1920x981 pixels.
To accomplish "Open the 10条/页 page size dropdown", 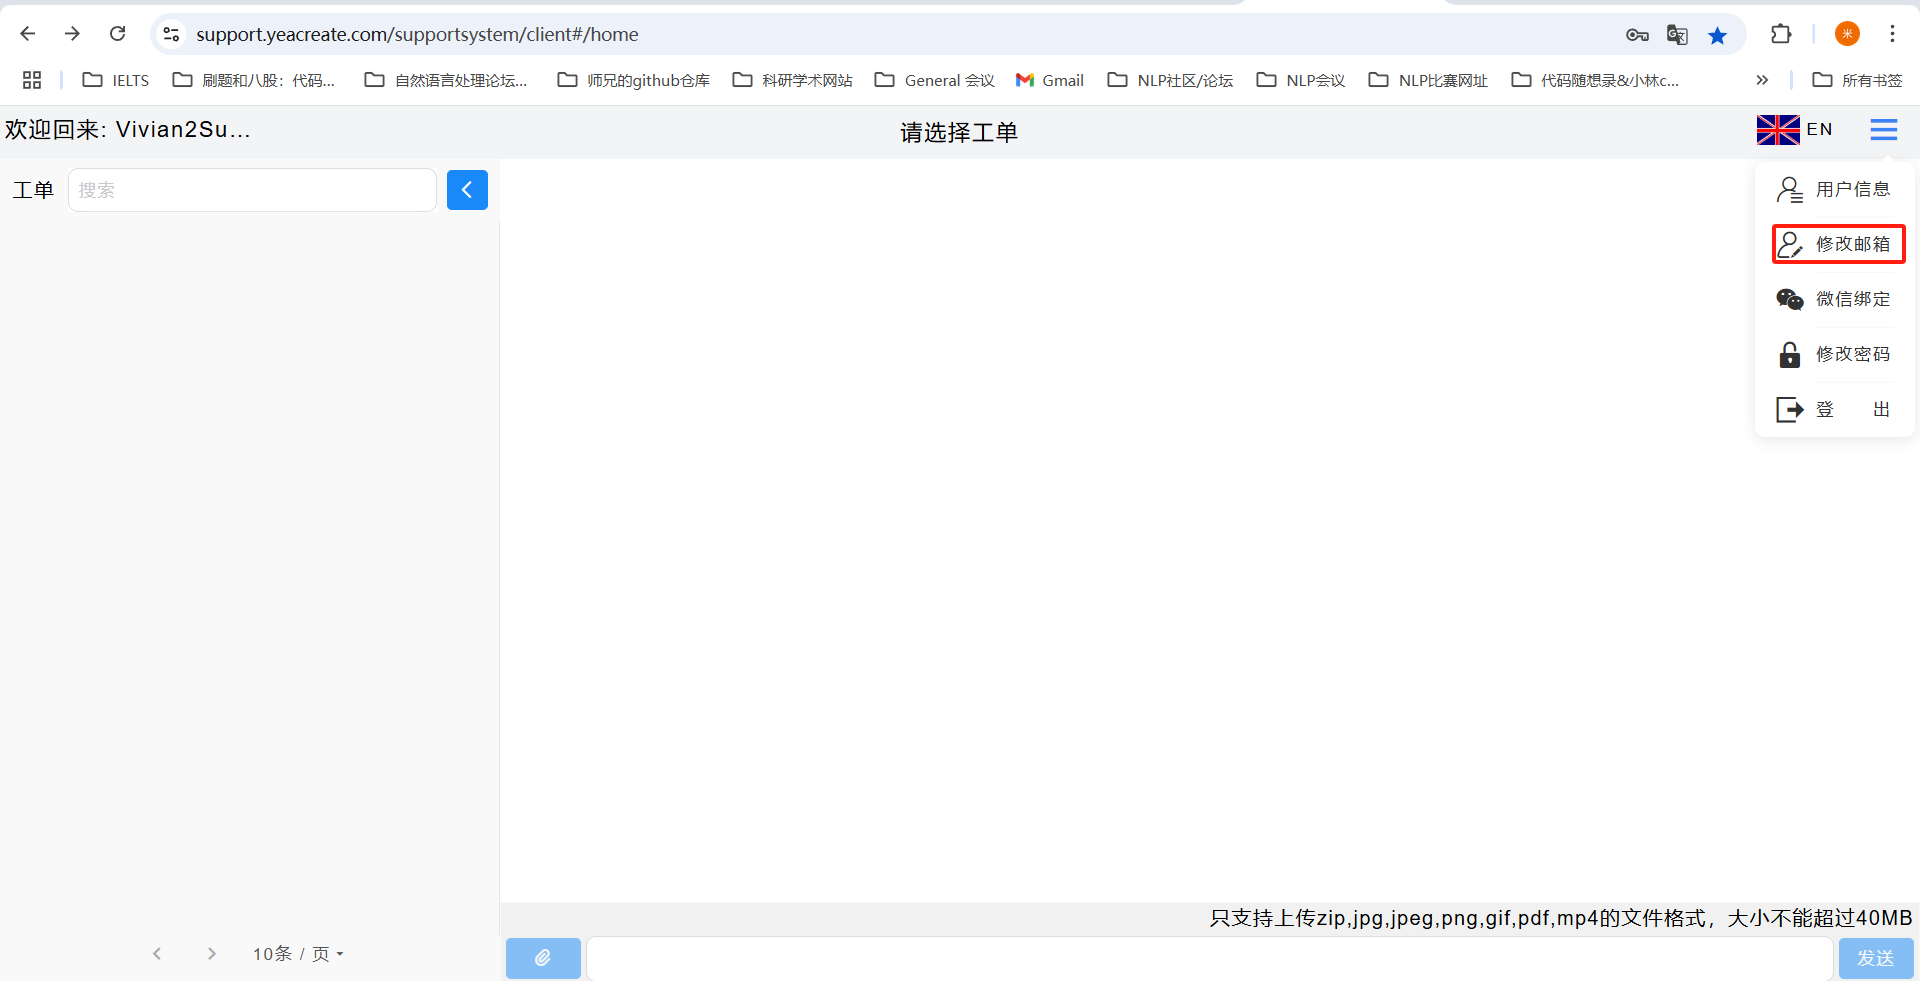I will [298, 954].
